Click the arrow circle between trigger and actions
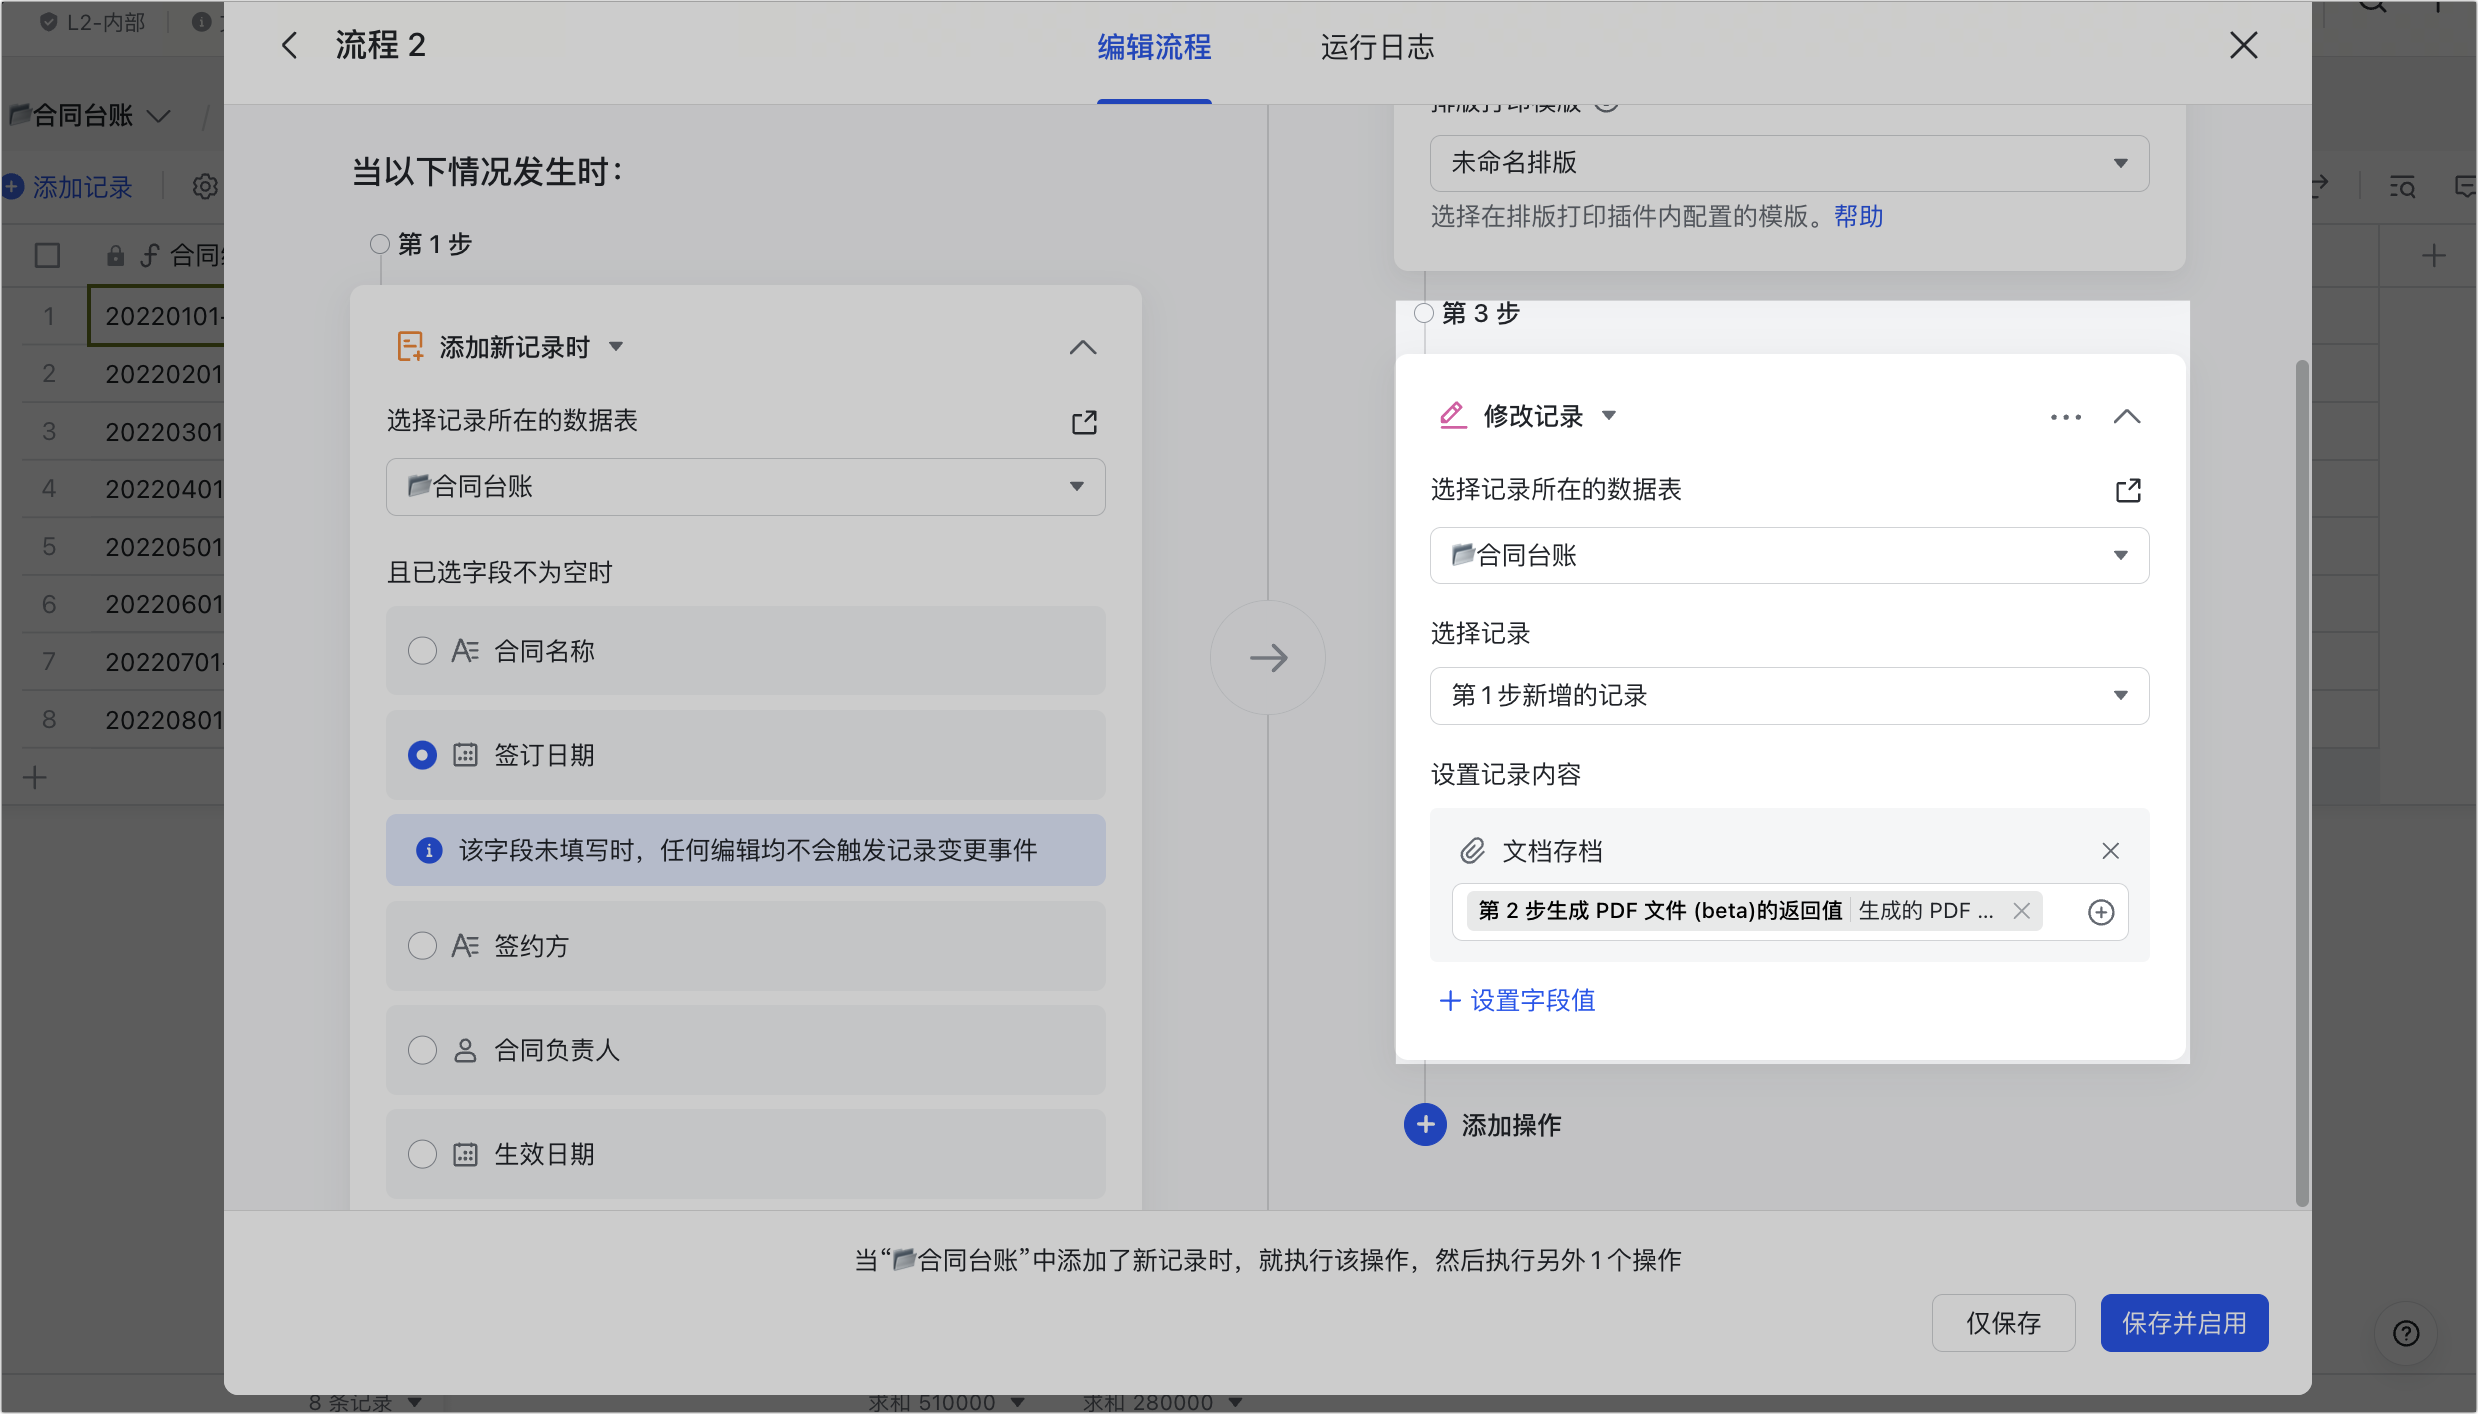This screenshot has width=2478, height=1414. (1268, 658)
